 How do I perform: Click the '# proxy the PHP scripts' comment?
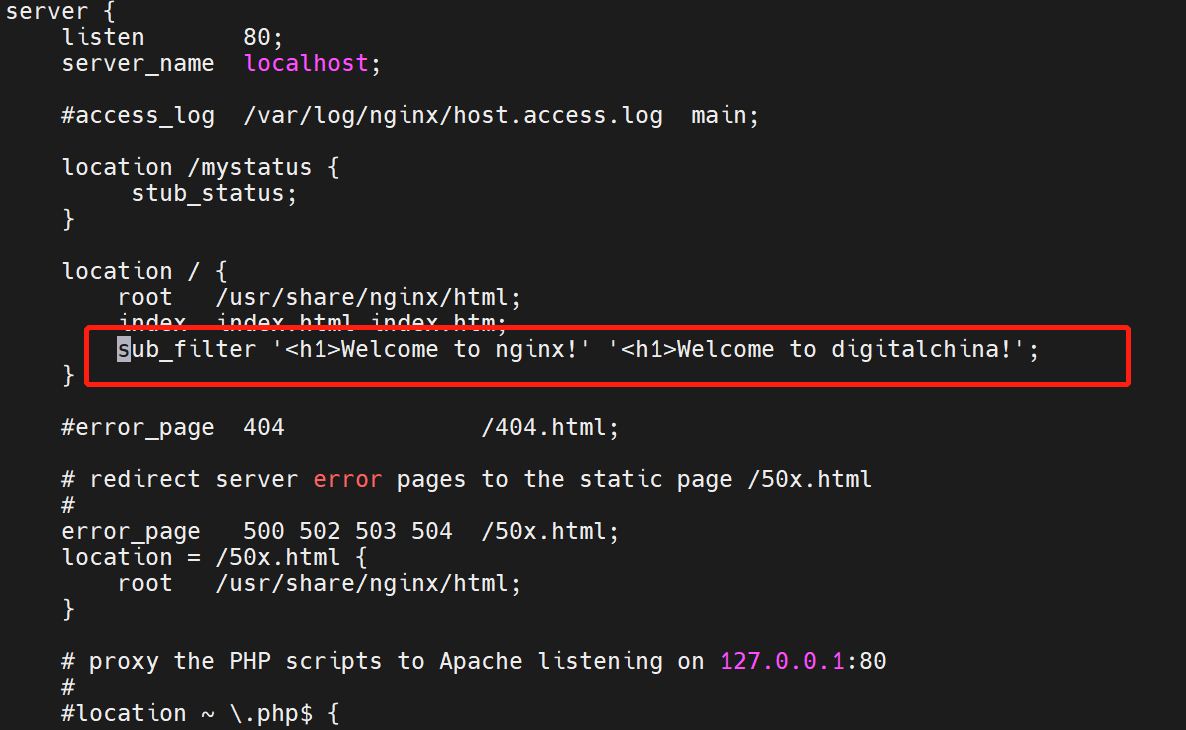(473, 661)
